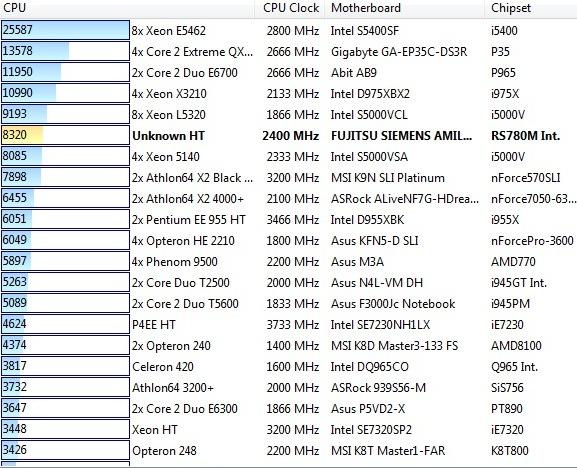Click the Intel D975XBX2 motherboard cell
Viewport: 577px width, 468px height.
pyautogui.click(x=370, y=94)
